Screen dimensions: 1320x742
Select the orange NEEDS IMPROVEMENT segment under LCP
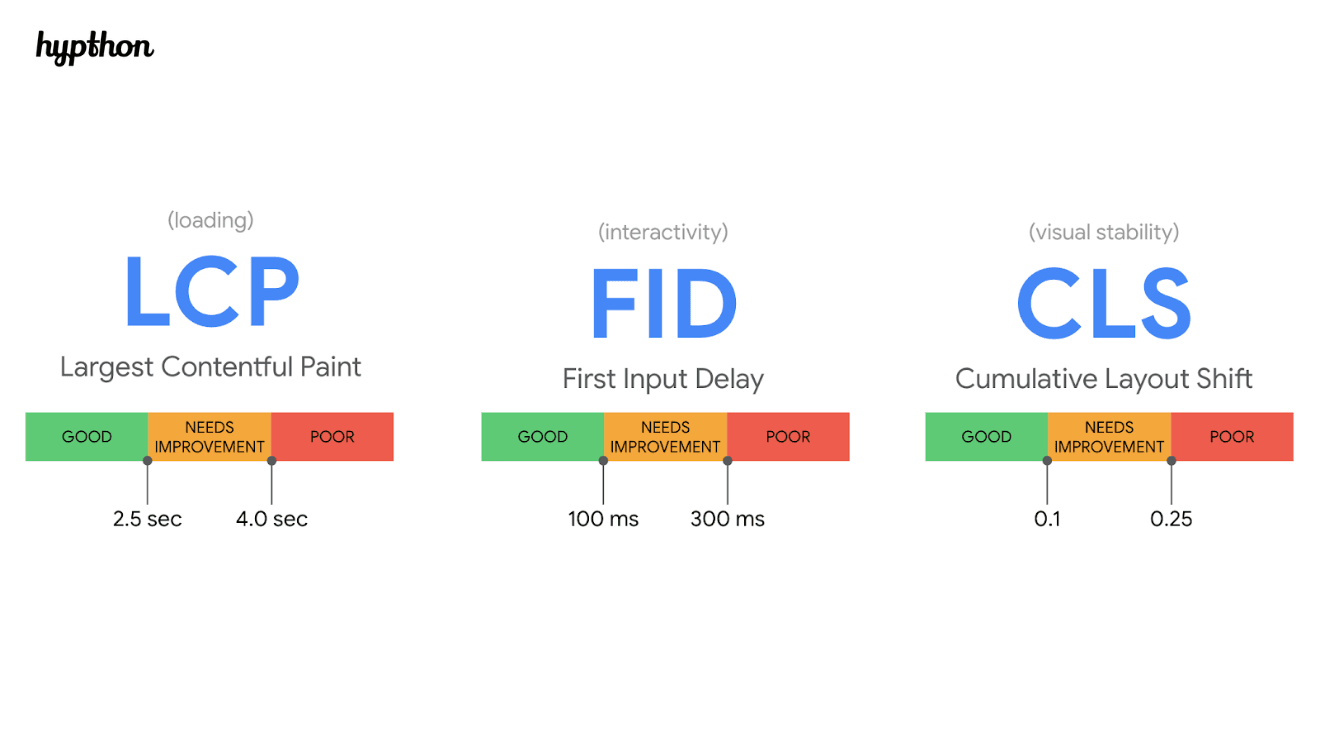(210, 437)
